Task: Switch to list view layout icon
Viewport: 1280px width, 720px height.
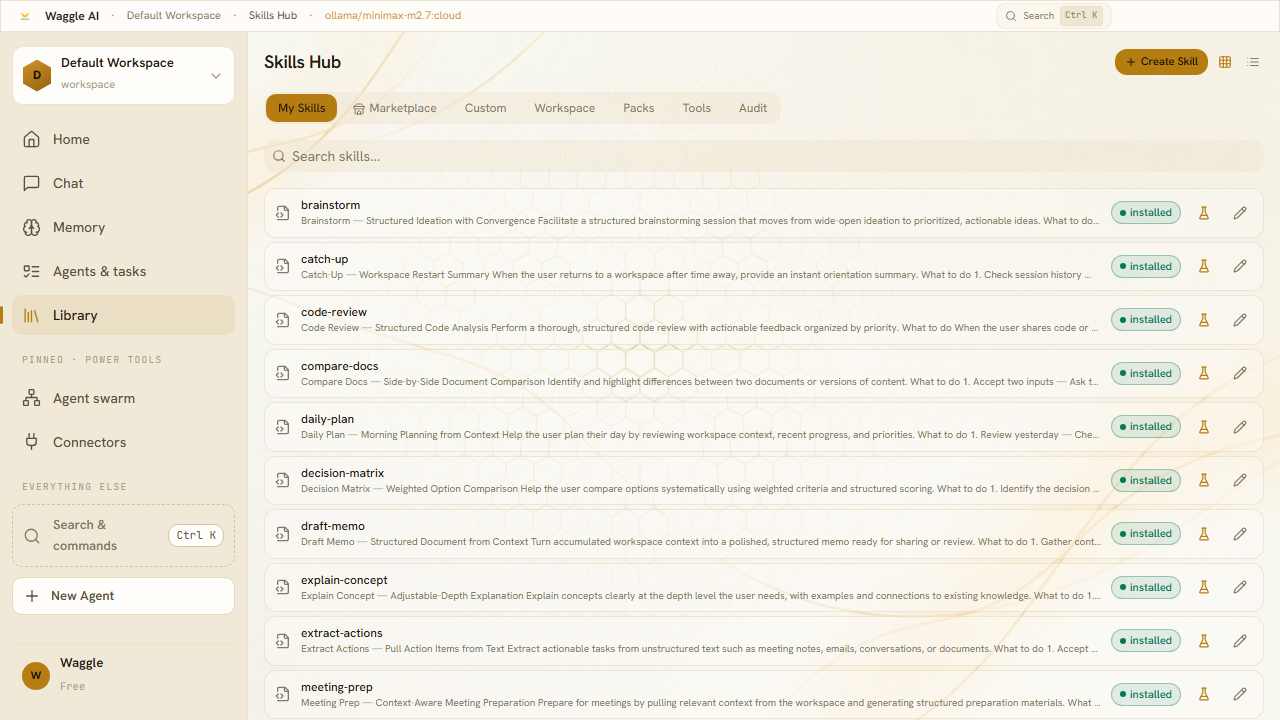Action: [x=1253, y=62]
